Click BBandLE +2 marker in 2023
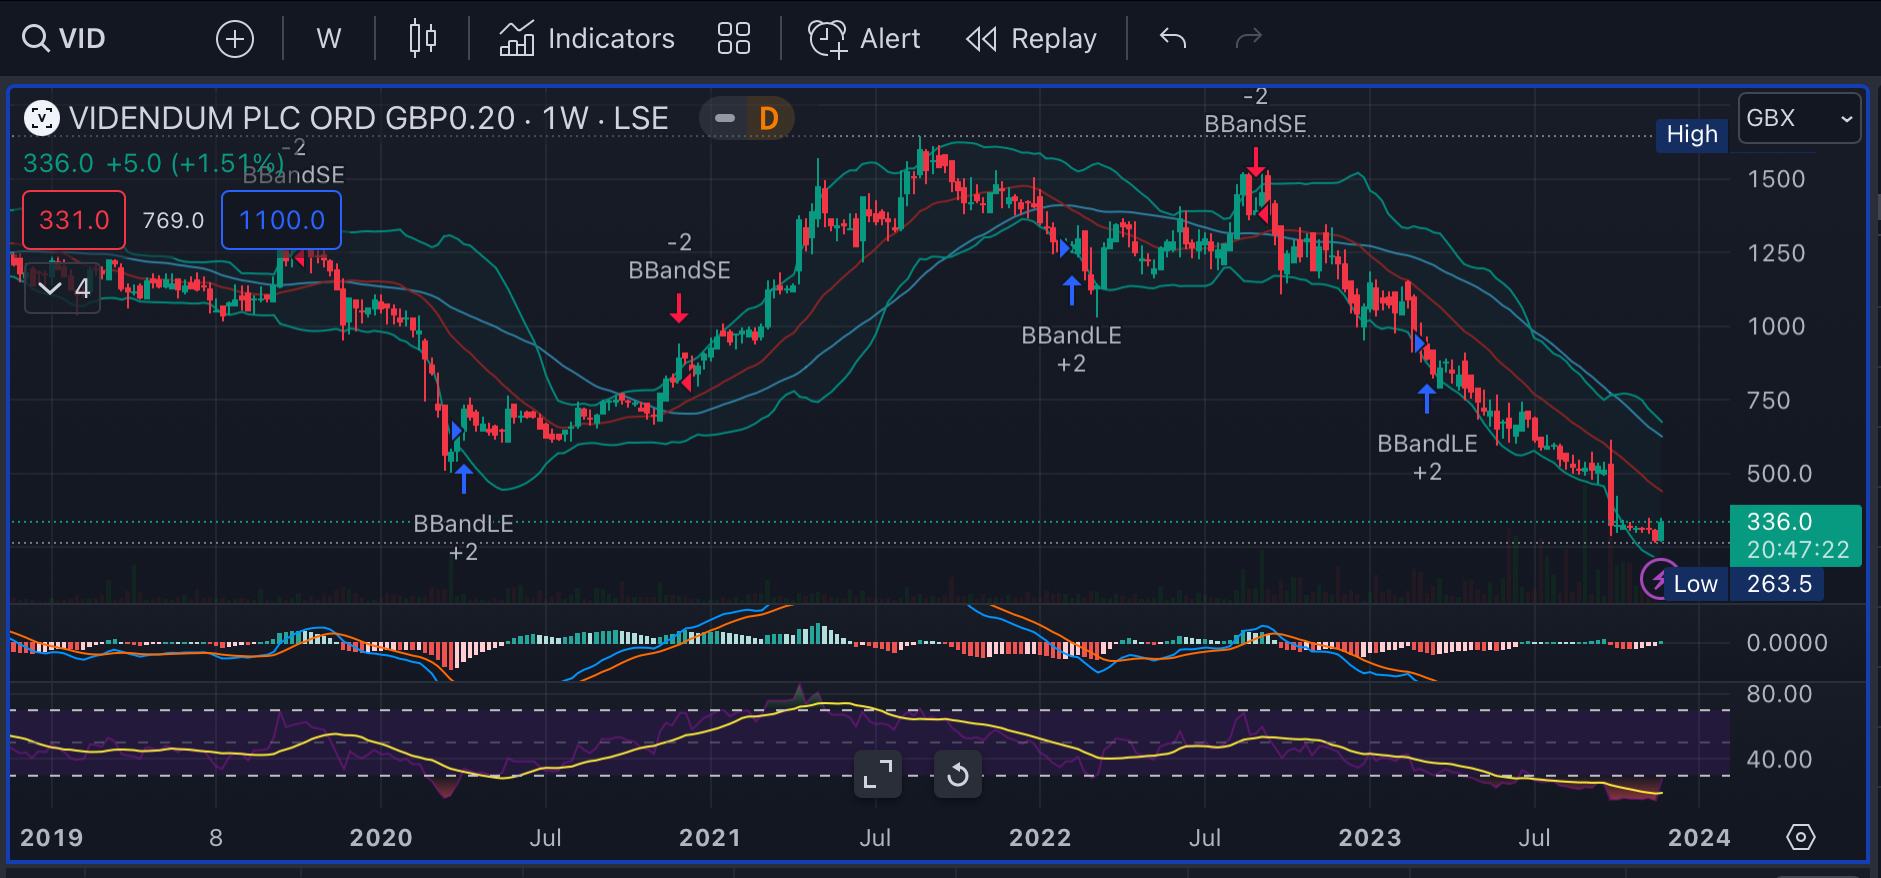Image resolution: width=1881 pixels, height=878 pixels. [1427, 458]
